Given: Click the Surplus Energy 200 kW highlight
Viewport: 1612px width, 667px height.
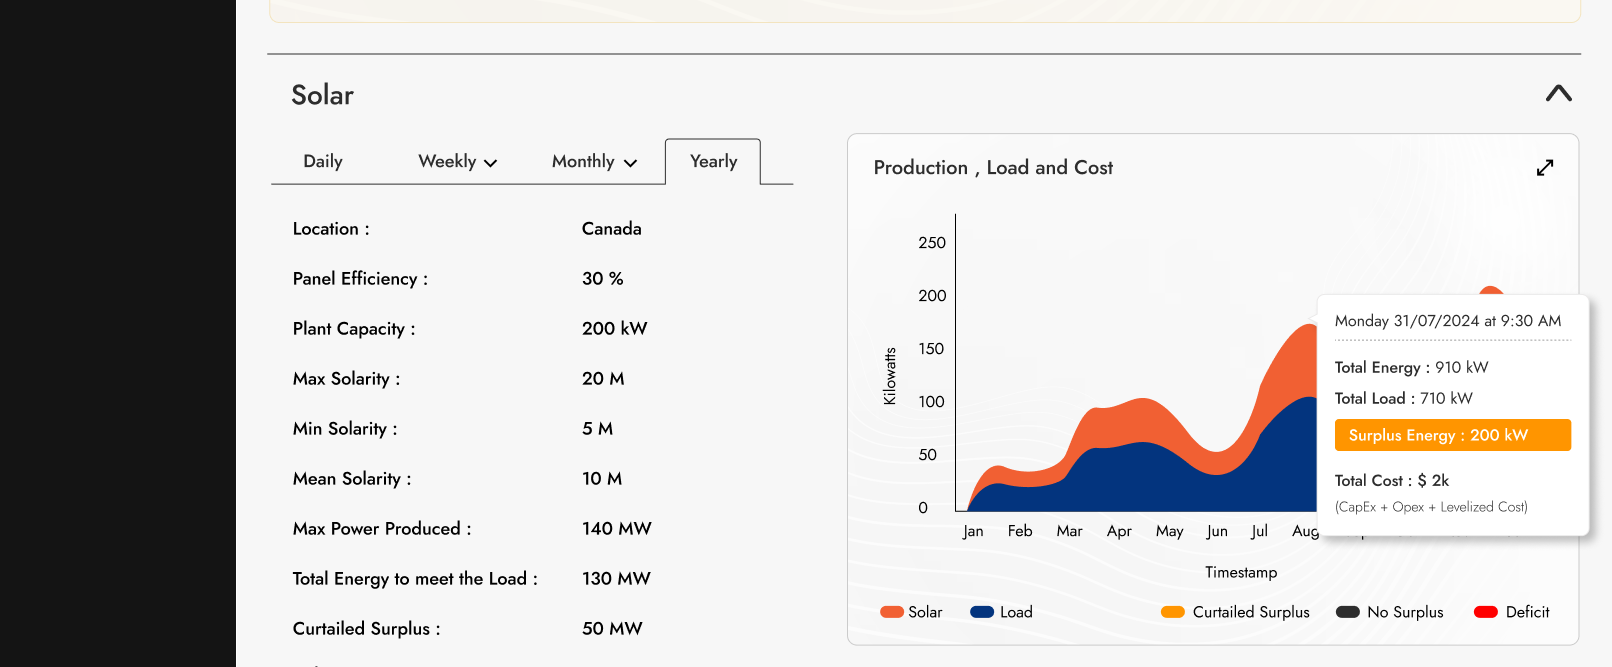Looking at the screenshot, I should click(1452, 435).
